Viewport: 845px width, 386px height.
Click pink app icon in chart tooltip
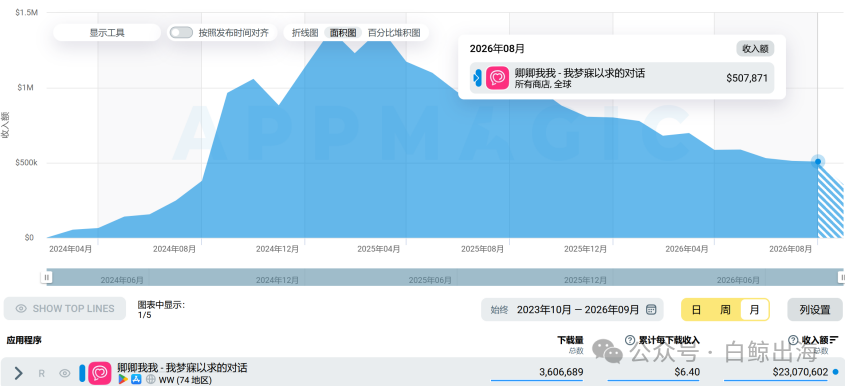[x=497, y=78]
